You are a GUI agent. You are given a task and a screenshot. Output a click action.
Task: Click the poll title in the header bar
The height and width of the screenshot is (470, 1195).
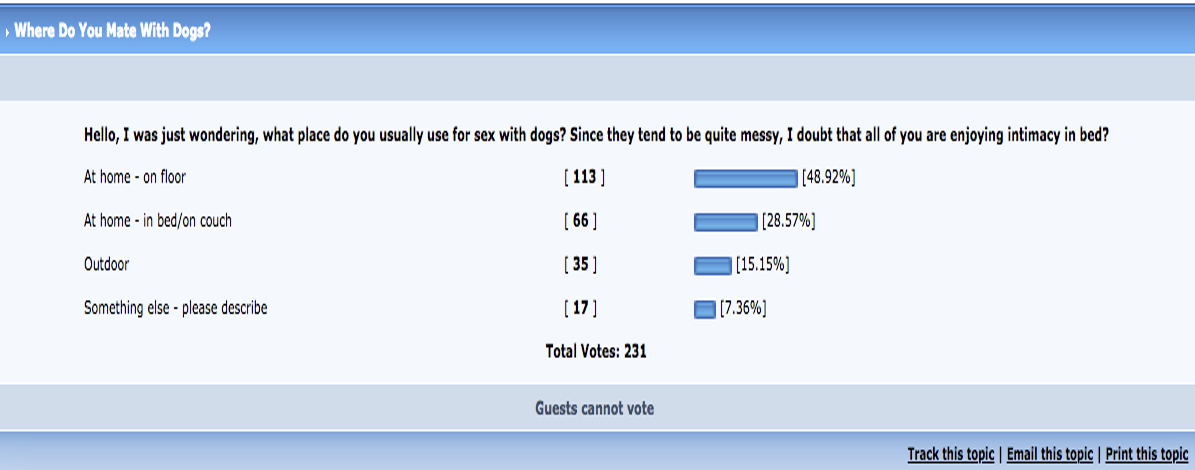click(113, 32)
